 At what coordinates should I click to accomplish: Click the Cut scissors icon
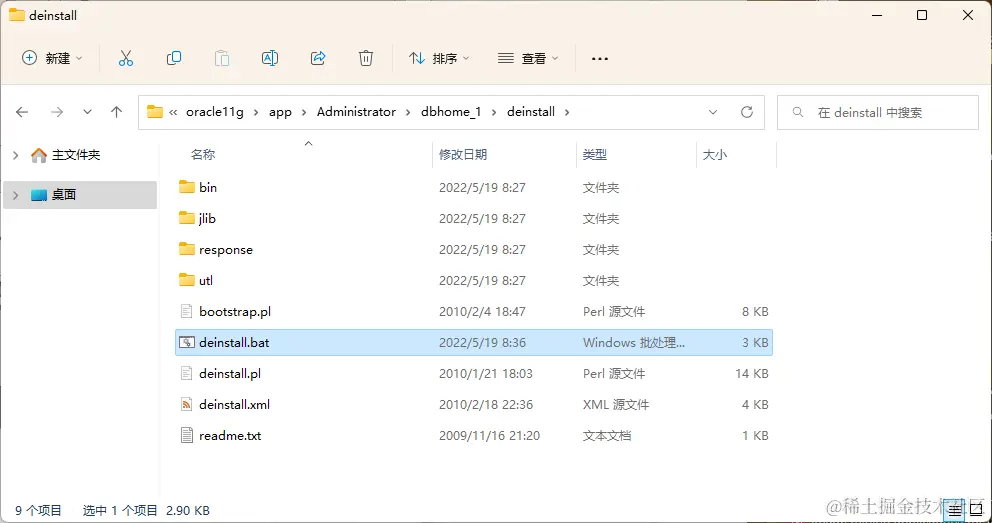coord(126,58)
